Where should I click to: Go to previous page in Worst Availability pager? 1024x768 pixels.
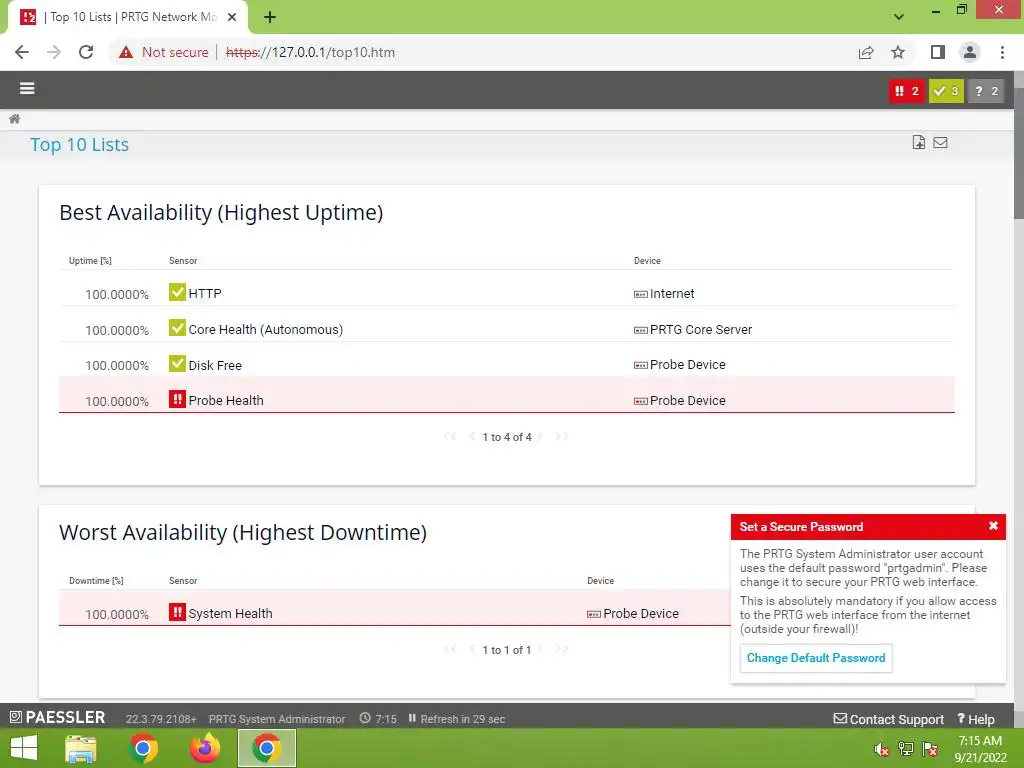[472, 649]
